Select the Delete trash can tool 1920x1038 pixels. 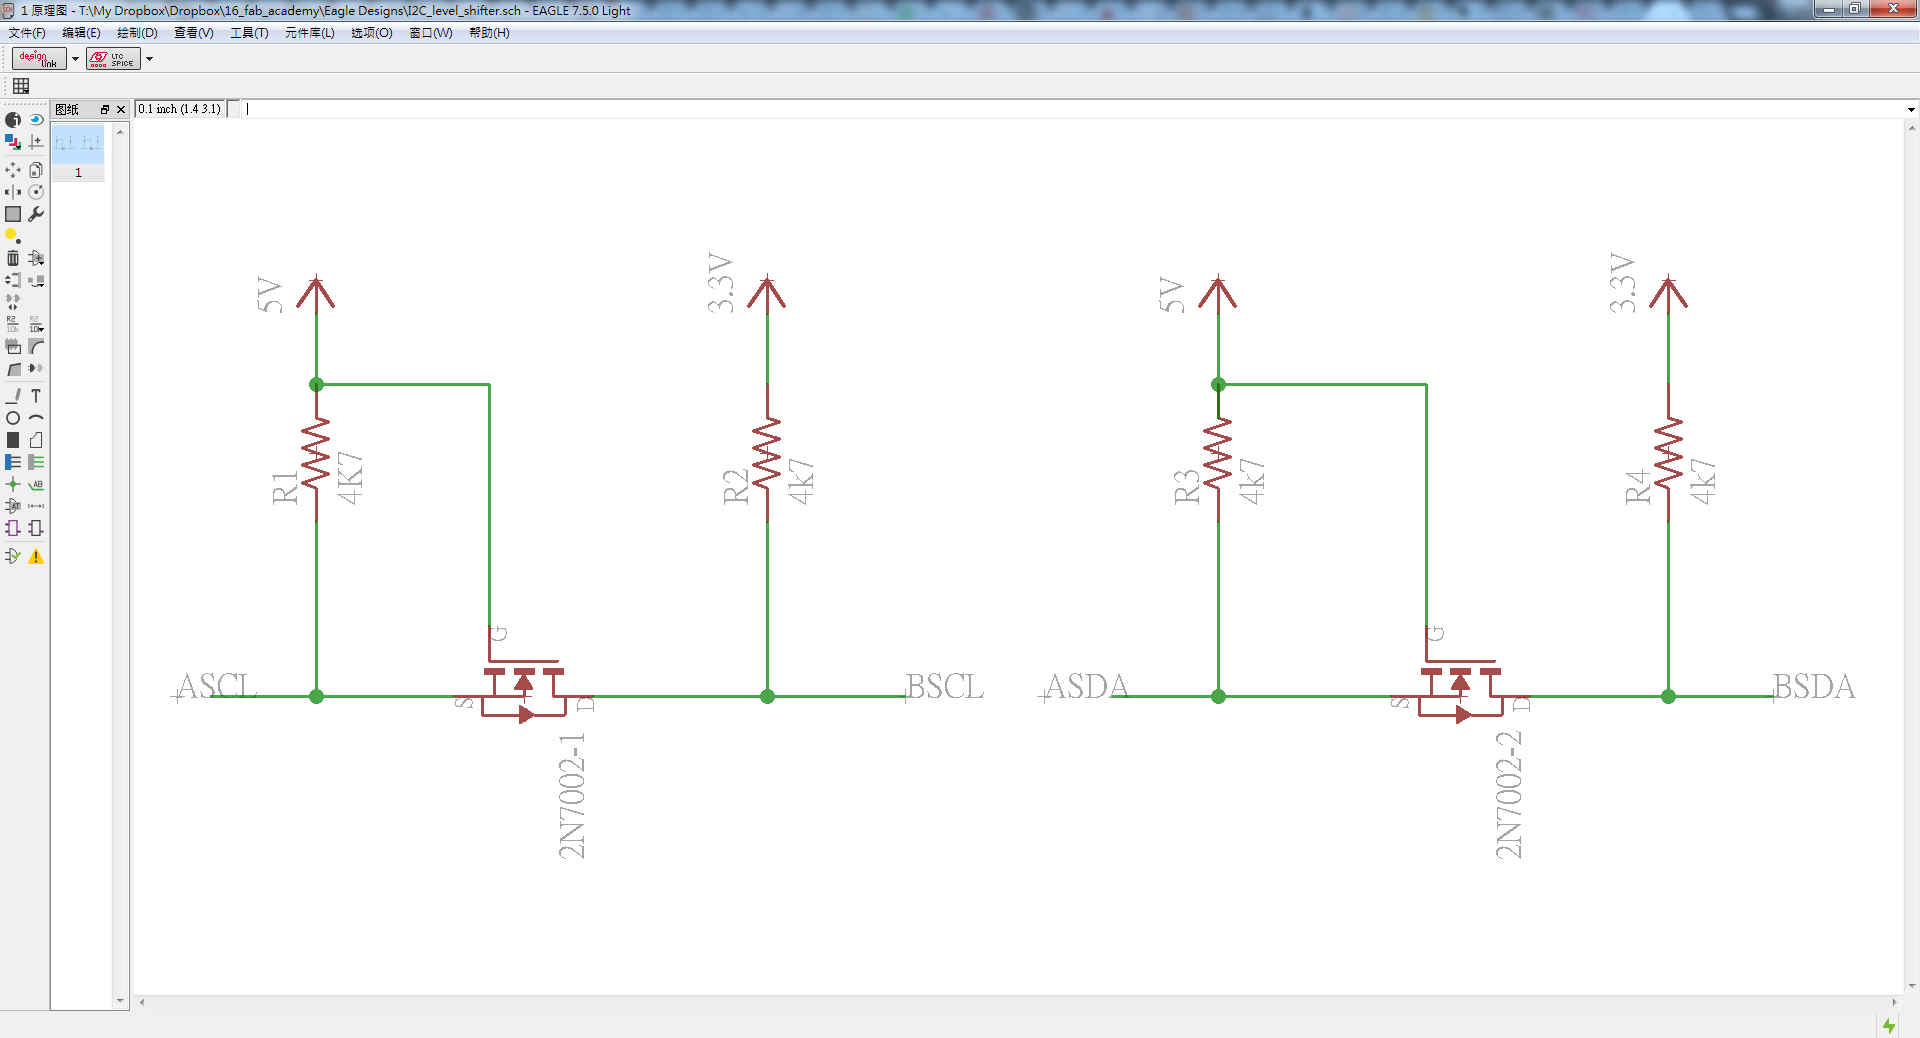(13, 258)
